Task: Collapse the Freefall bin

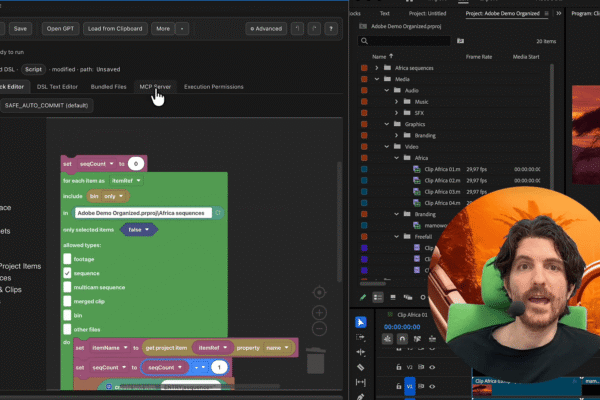Action: pyautogui.click(x=396, y=237)
